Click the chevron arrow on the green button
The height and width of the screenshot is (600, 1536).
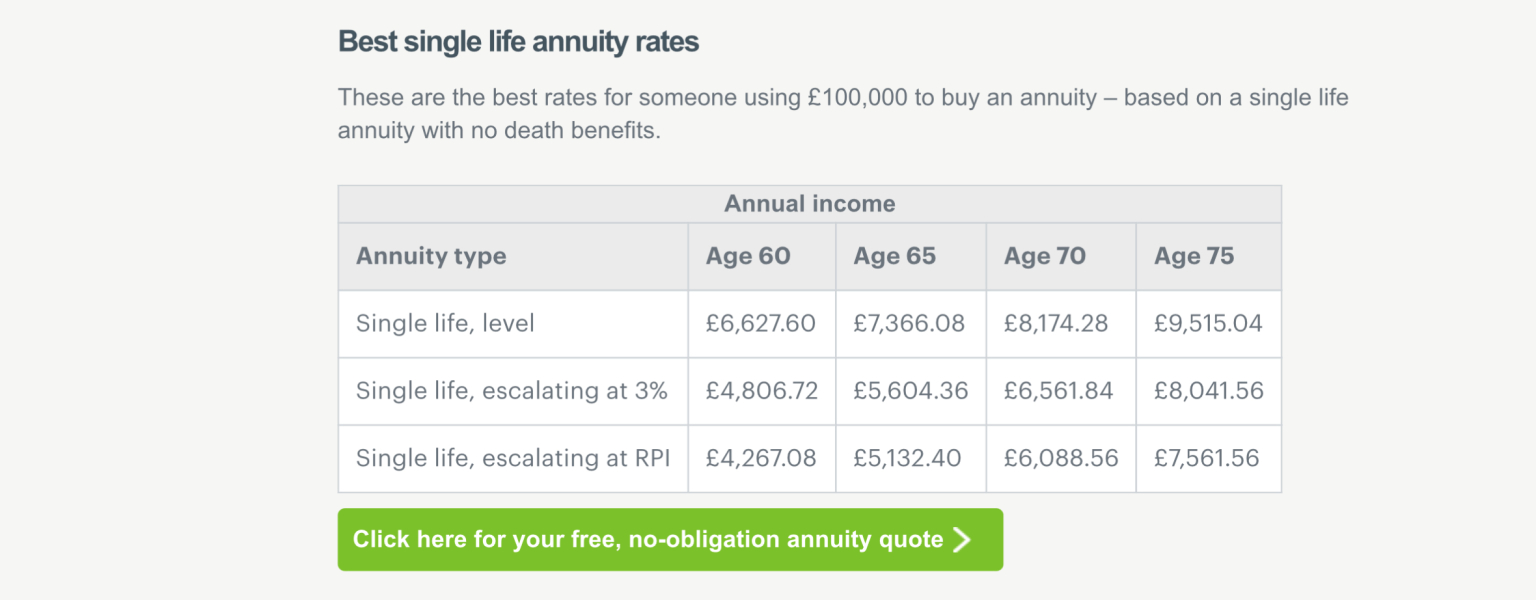962,540
